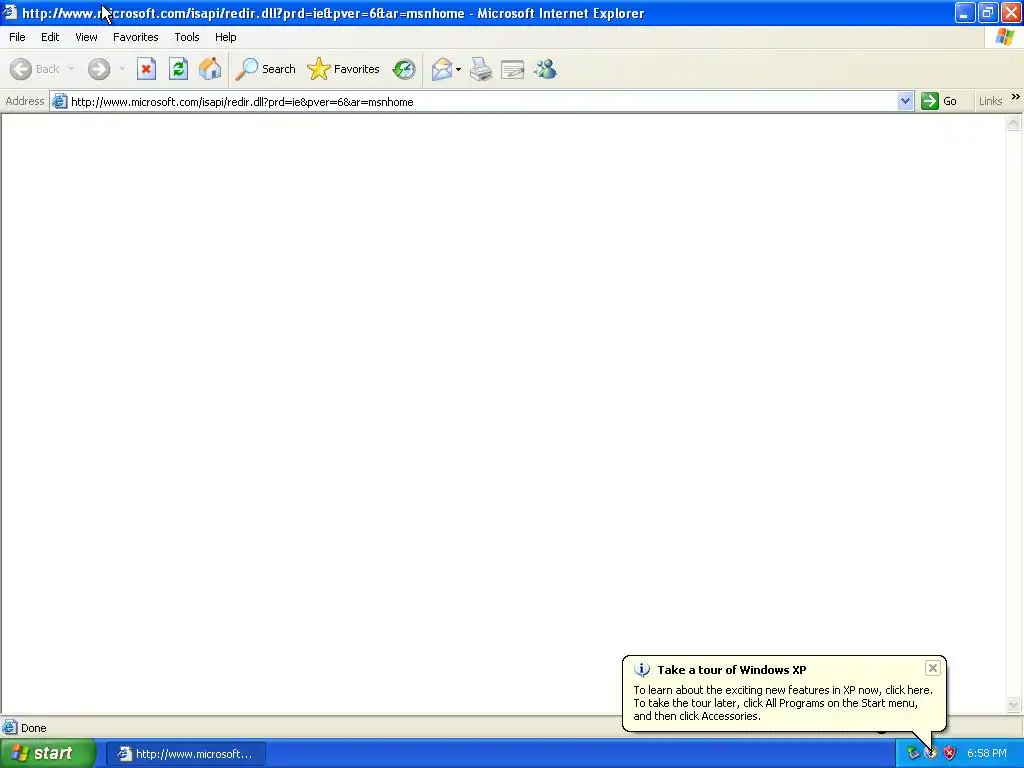Click the tour Windows XP tray icon

[x=931, y=753]
